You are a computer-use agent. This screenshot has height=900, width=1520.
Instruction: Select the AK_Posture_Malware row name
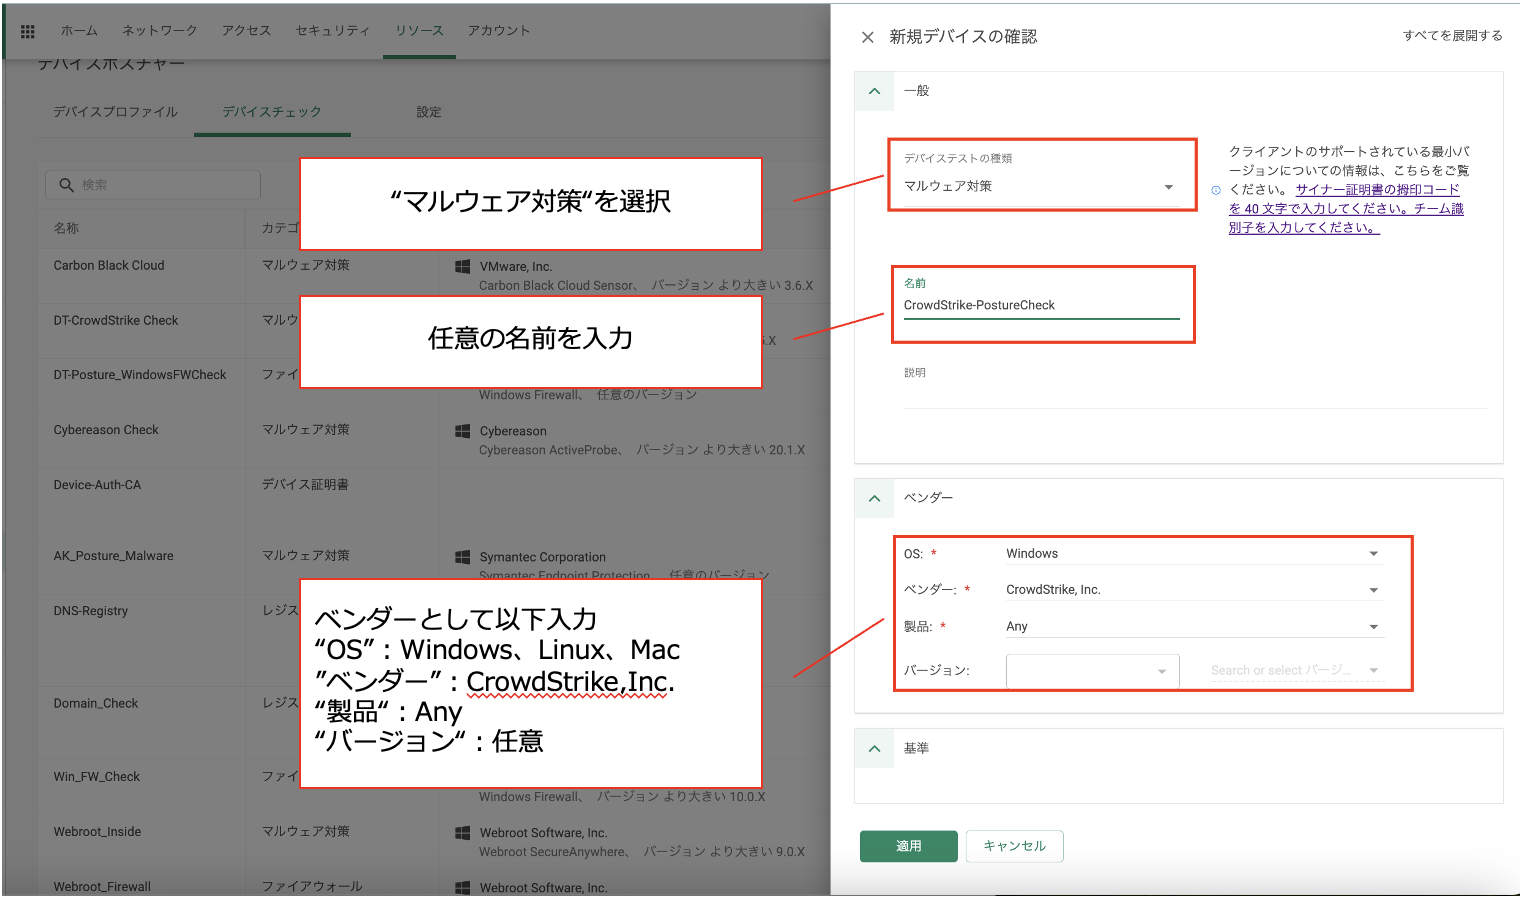pyautogui.click(x=113, y=556)
